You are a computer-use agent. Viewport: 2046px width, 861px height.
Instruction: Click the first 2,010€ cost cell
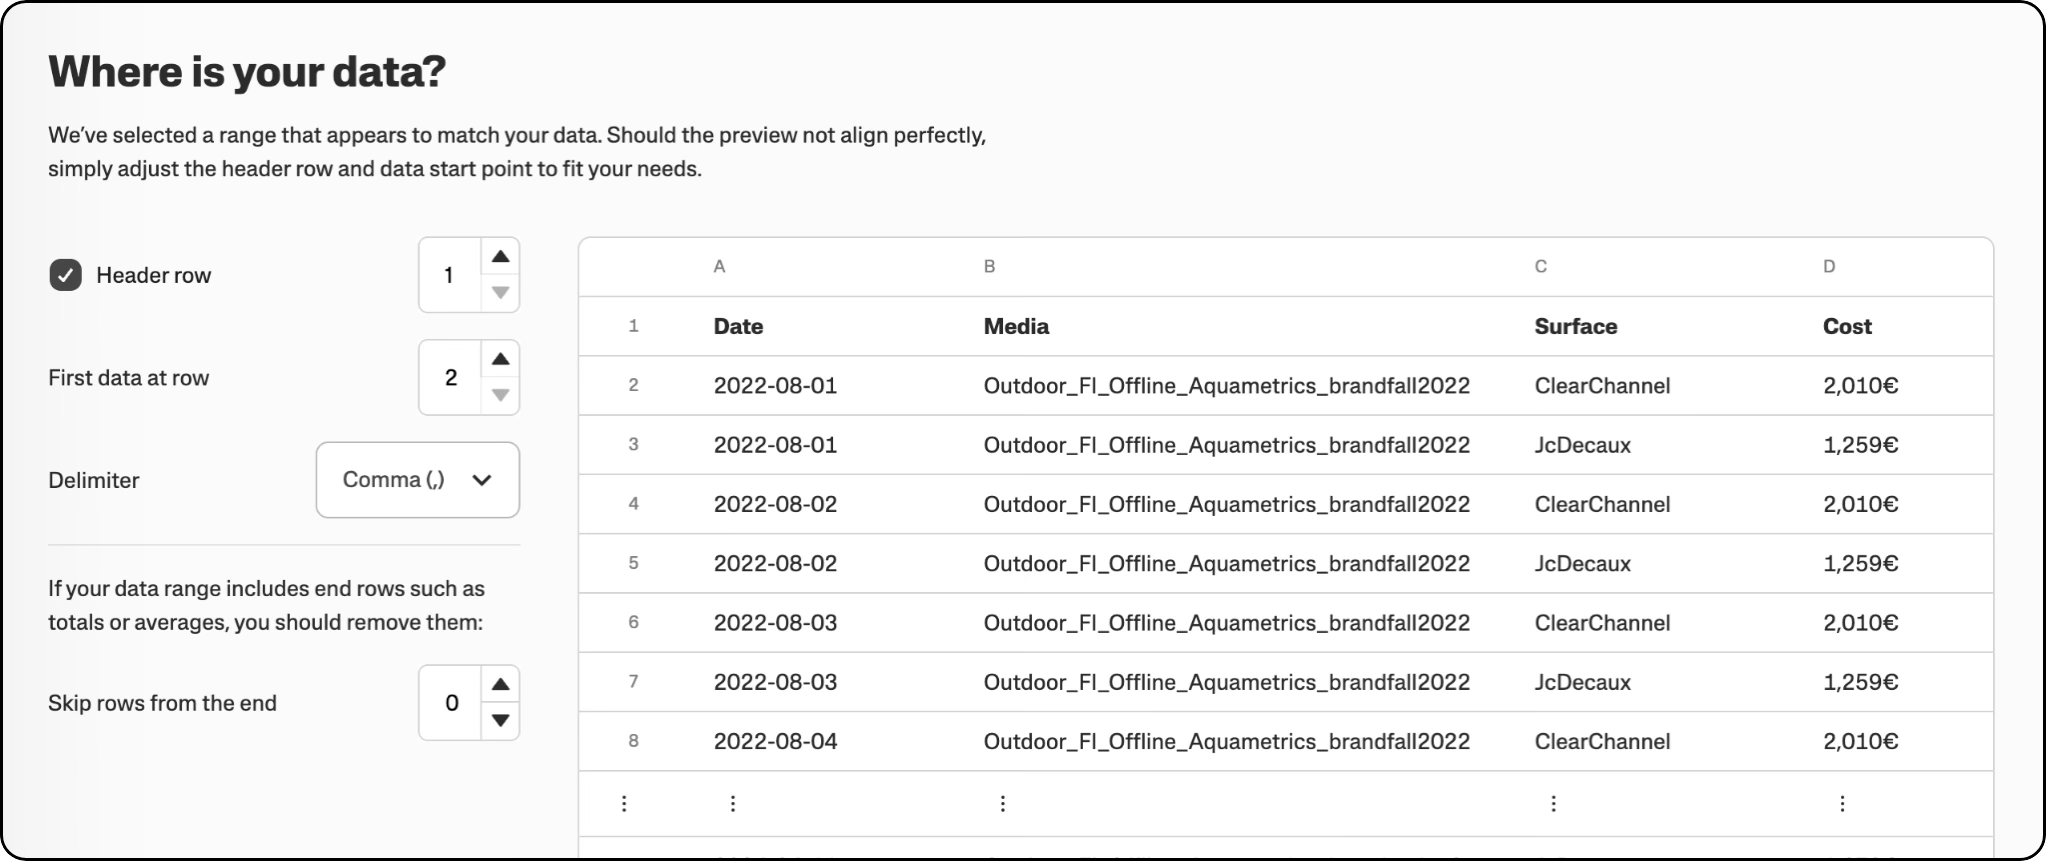click(x=1860, y=386)
